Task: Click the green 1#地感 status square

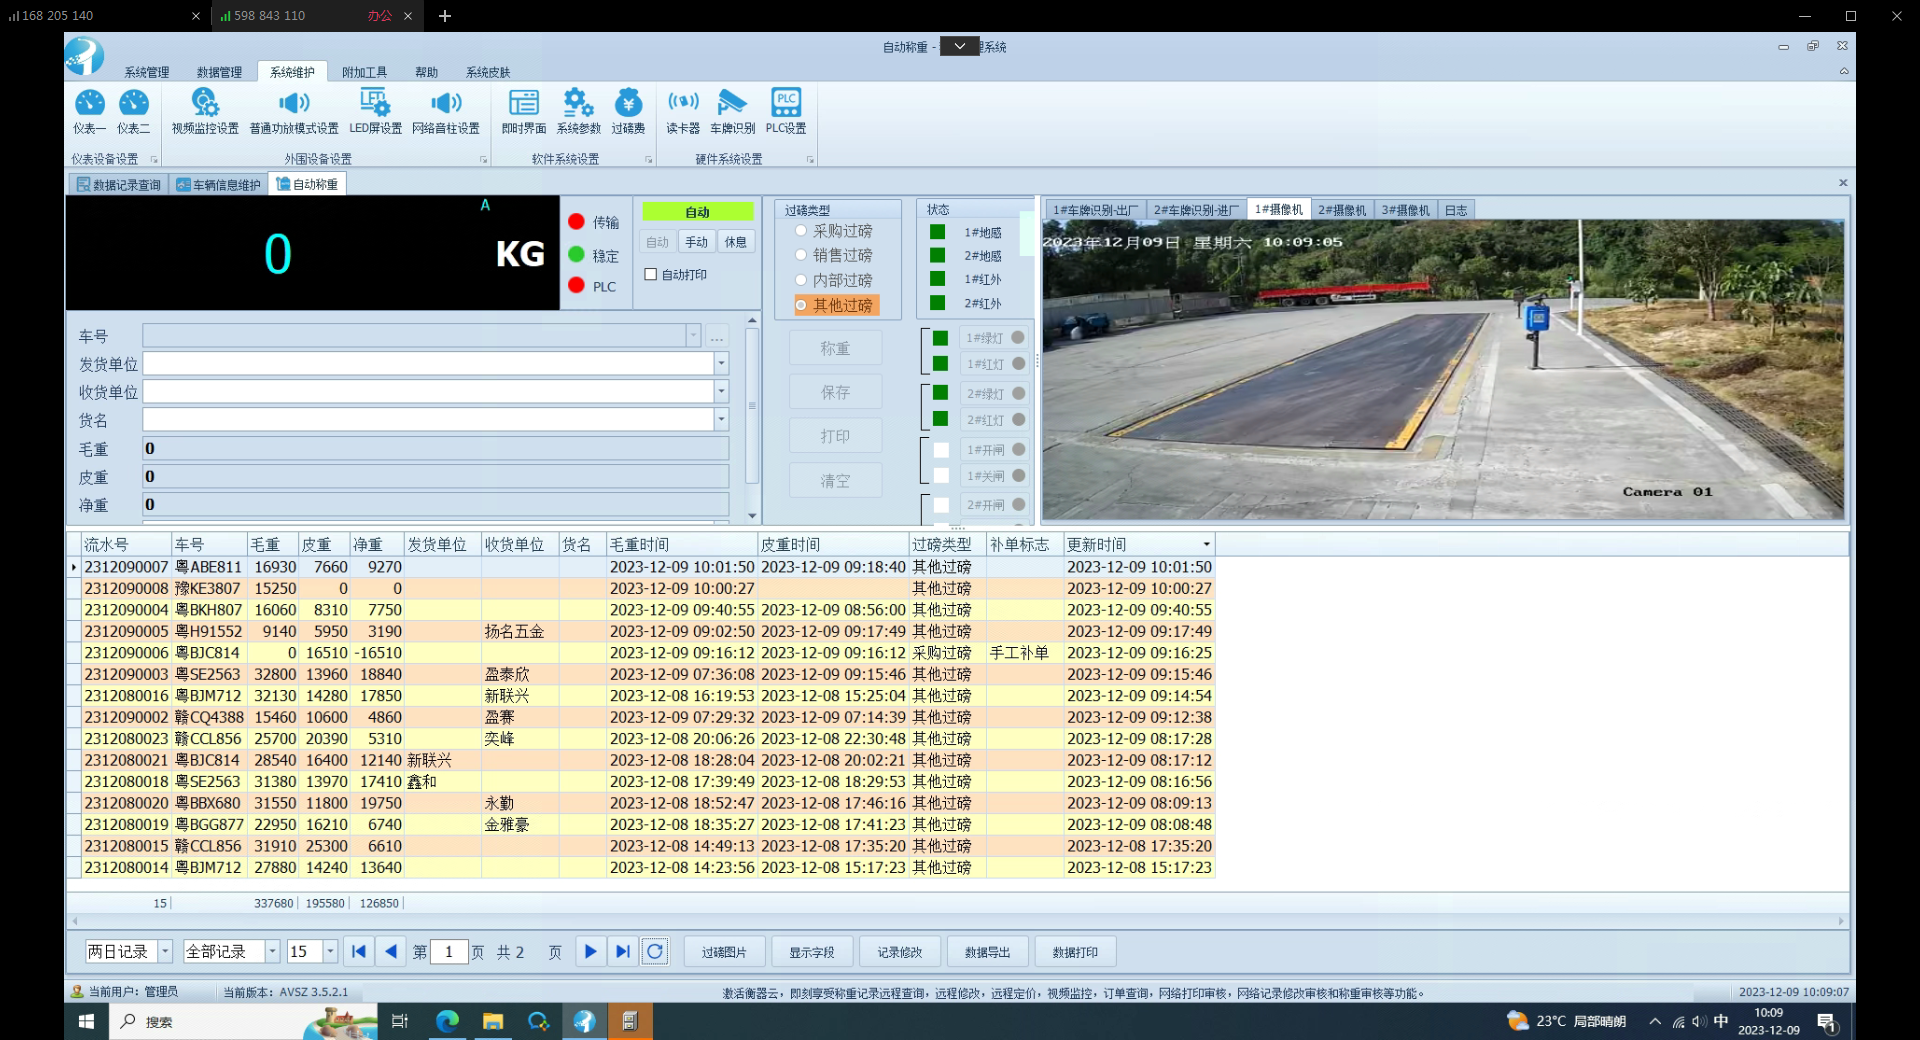Action: pos(937,232)
